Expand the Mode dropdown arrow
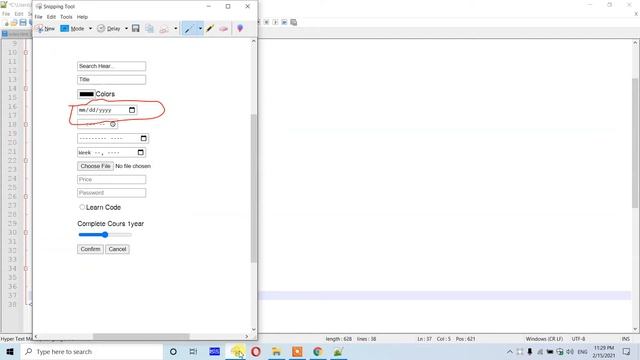The height and width of the screenshot is (360, 640). (90, 29)
